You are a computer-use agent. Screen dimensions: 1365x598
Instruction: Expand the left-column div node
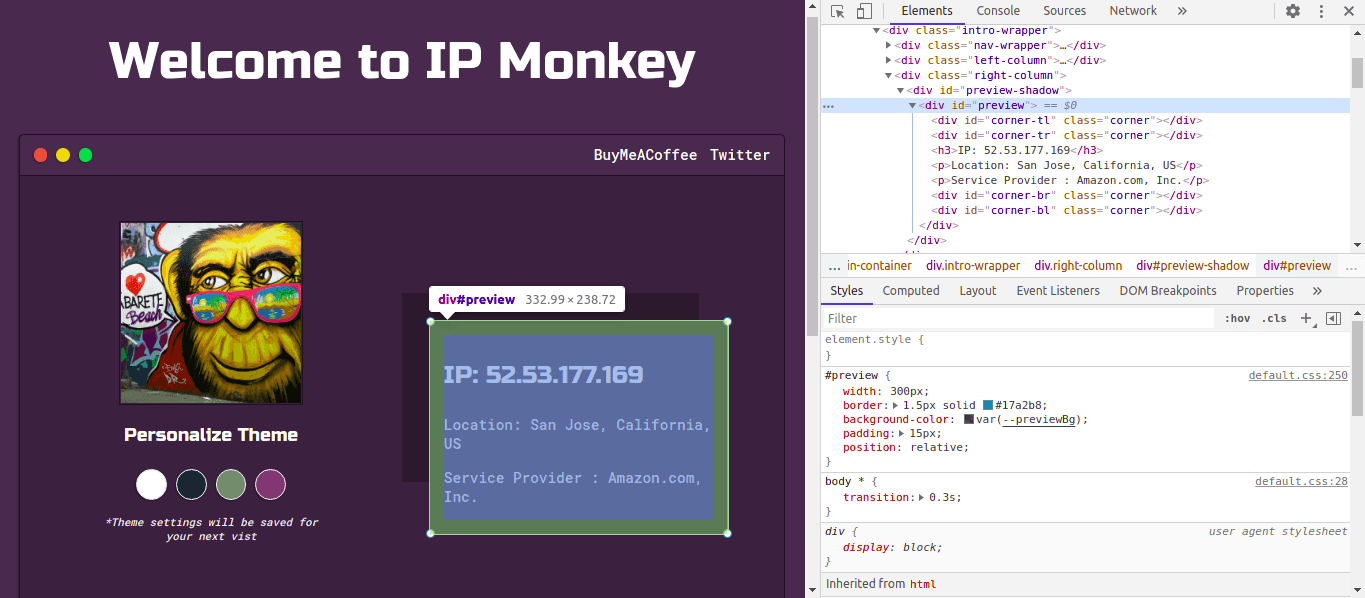click(x=889, y=60)
